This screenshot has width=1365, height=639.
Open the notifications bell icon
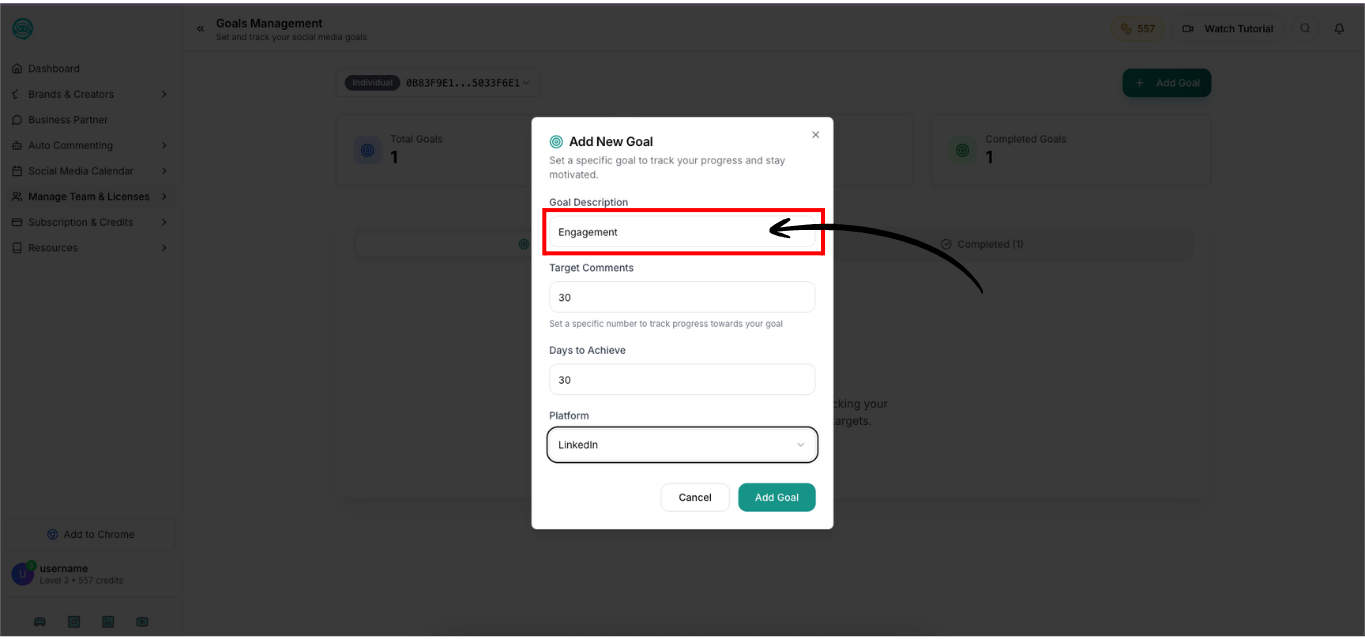(1339, 29)
